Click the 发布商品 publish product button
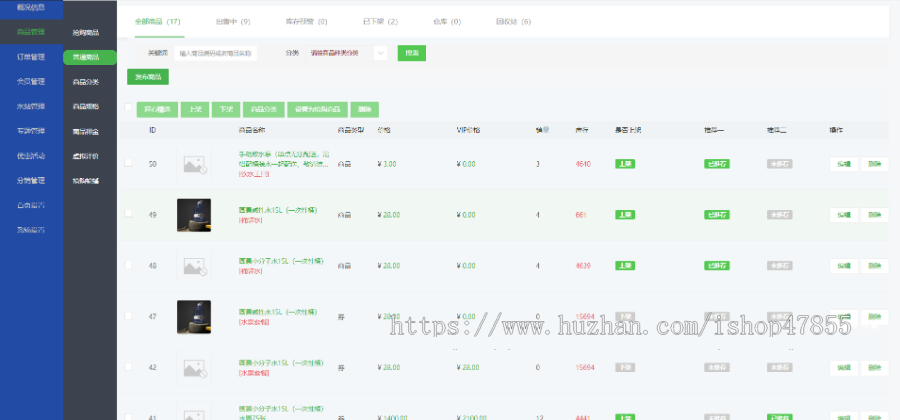 pos(148,77)
